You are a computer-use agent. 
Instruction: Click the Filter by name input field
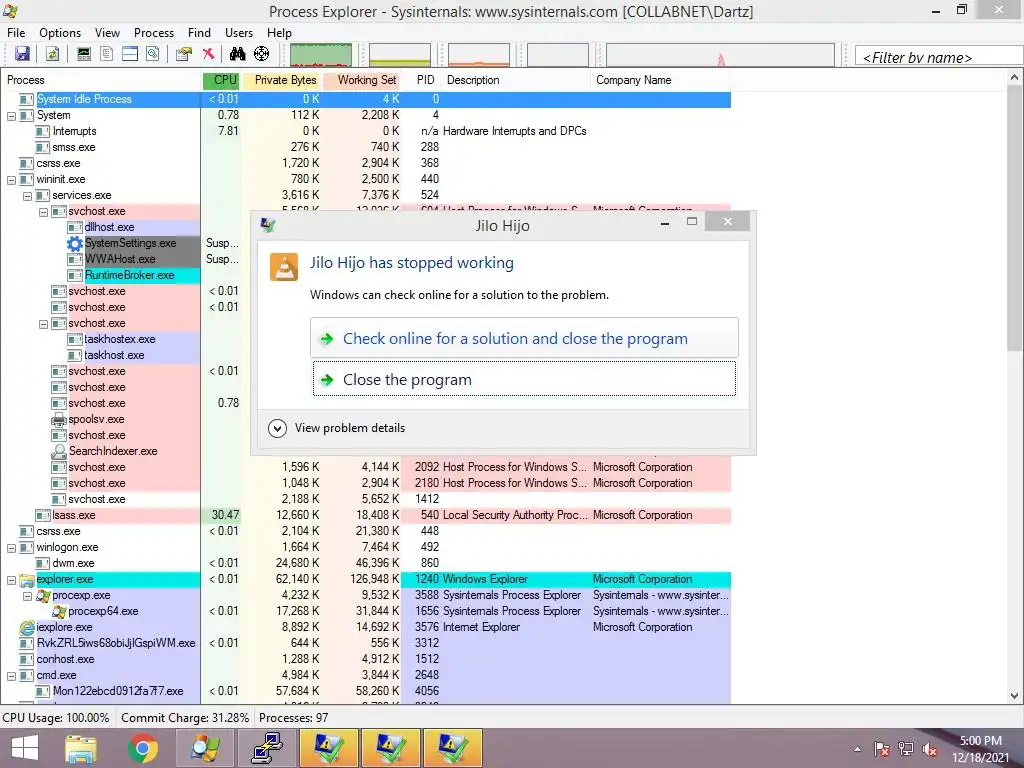point(938,57)
